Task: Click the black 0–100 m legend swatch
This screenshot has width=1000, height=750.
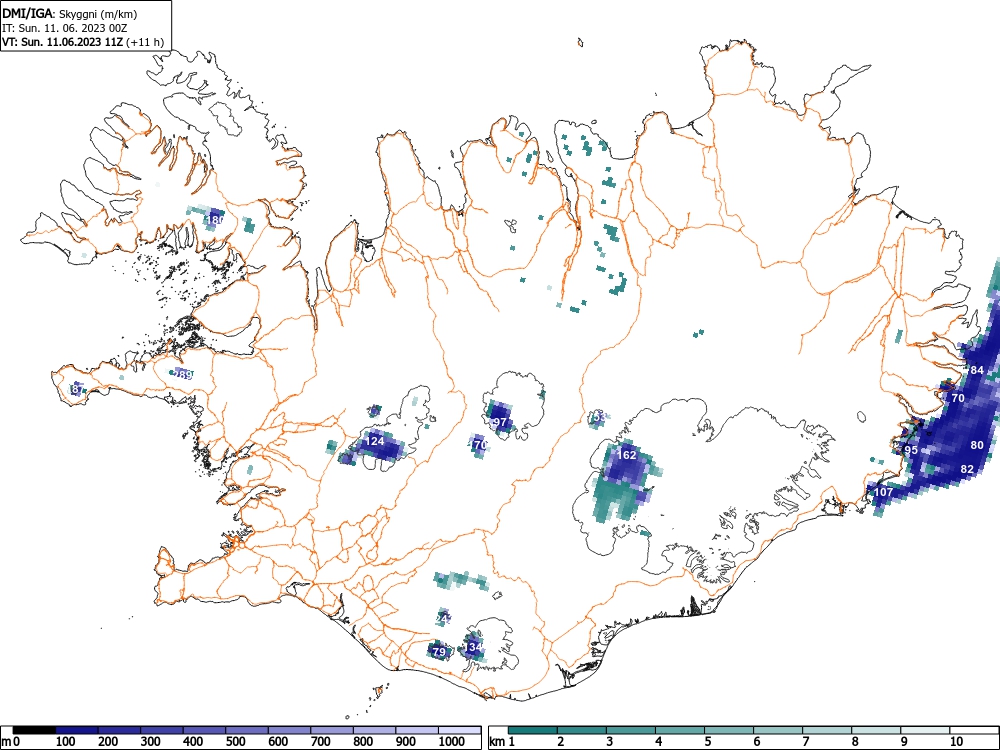Action: click(34, 730)
